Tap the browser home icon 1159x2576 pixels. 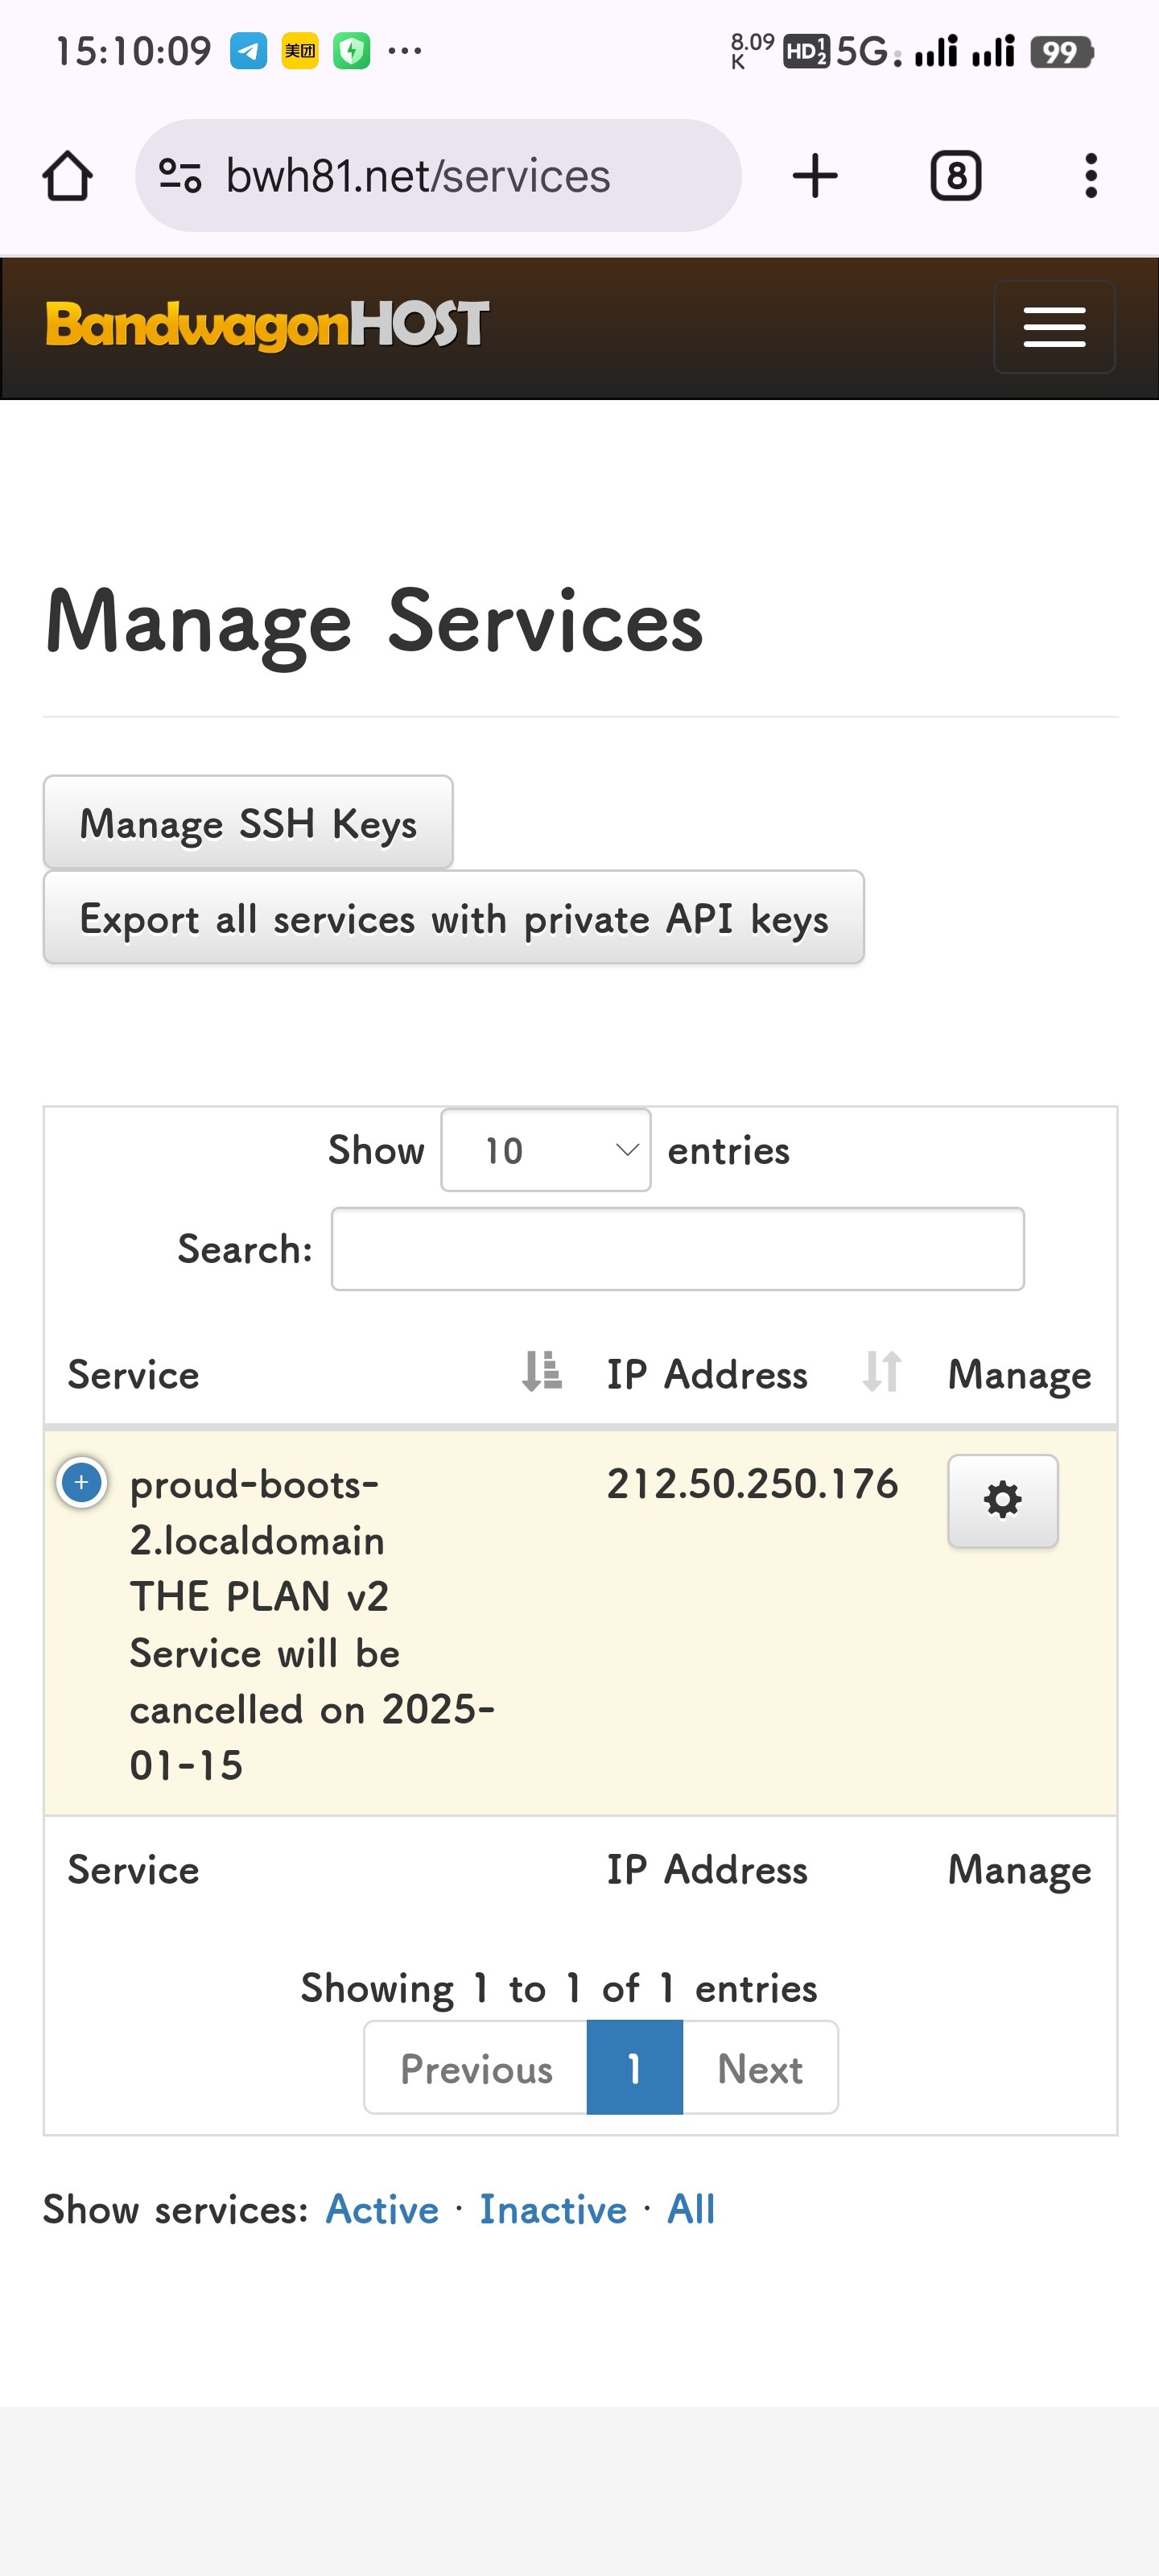pyautogui.click(x=68, y=176)
